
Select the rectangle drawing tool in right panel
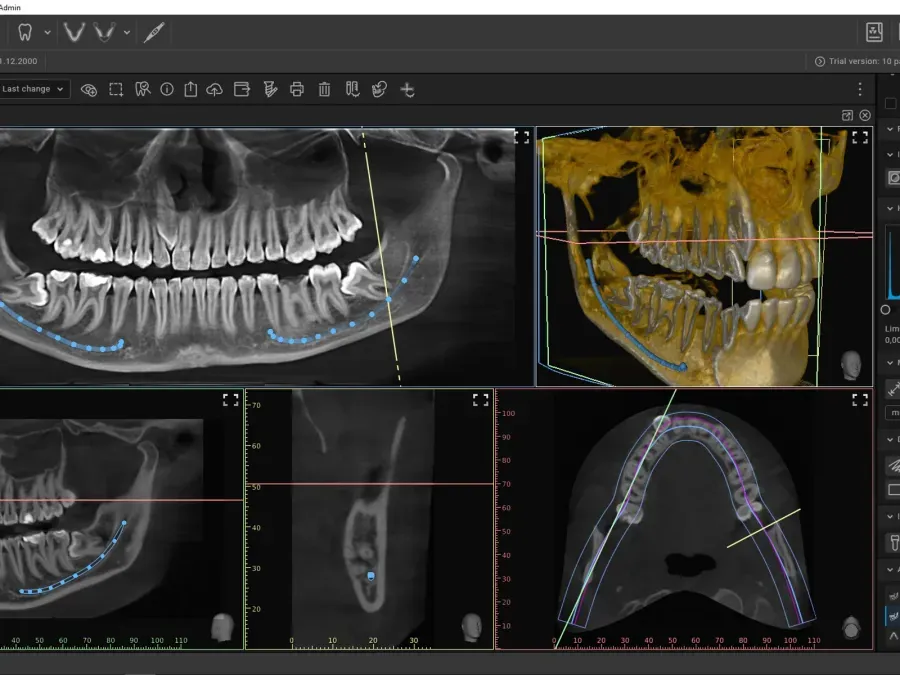pos(893,490)
